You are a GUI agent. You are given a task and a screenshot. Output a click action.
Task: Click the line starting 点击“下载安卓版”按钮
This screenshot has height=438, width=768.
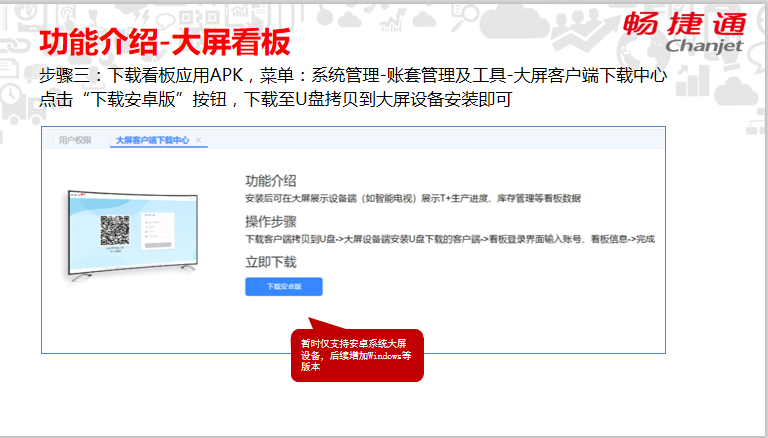click(x=275, y=99)
